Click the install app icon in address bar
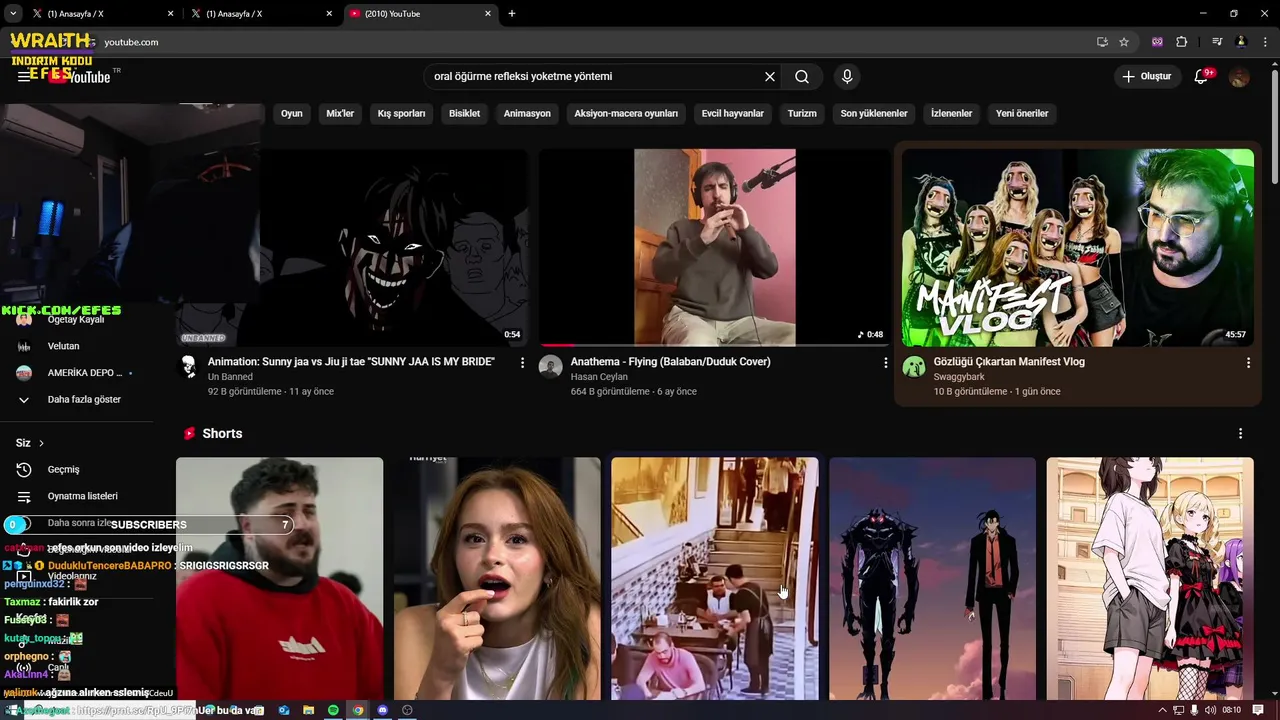 [1102, 42]
